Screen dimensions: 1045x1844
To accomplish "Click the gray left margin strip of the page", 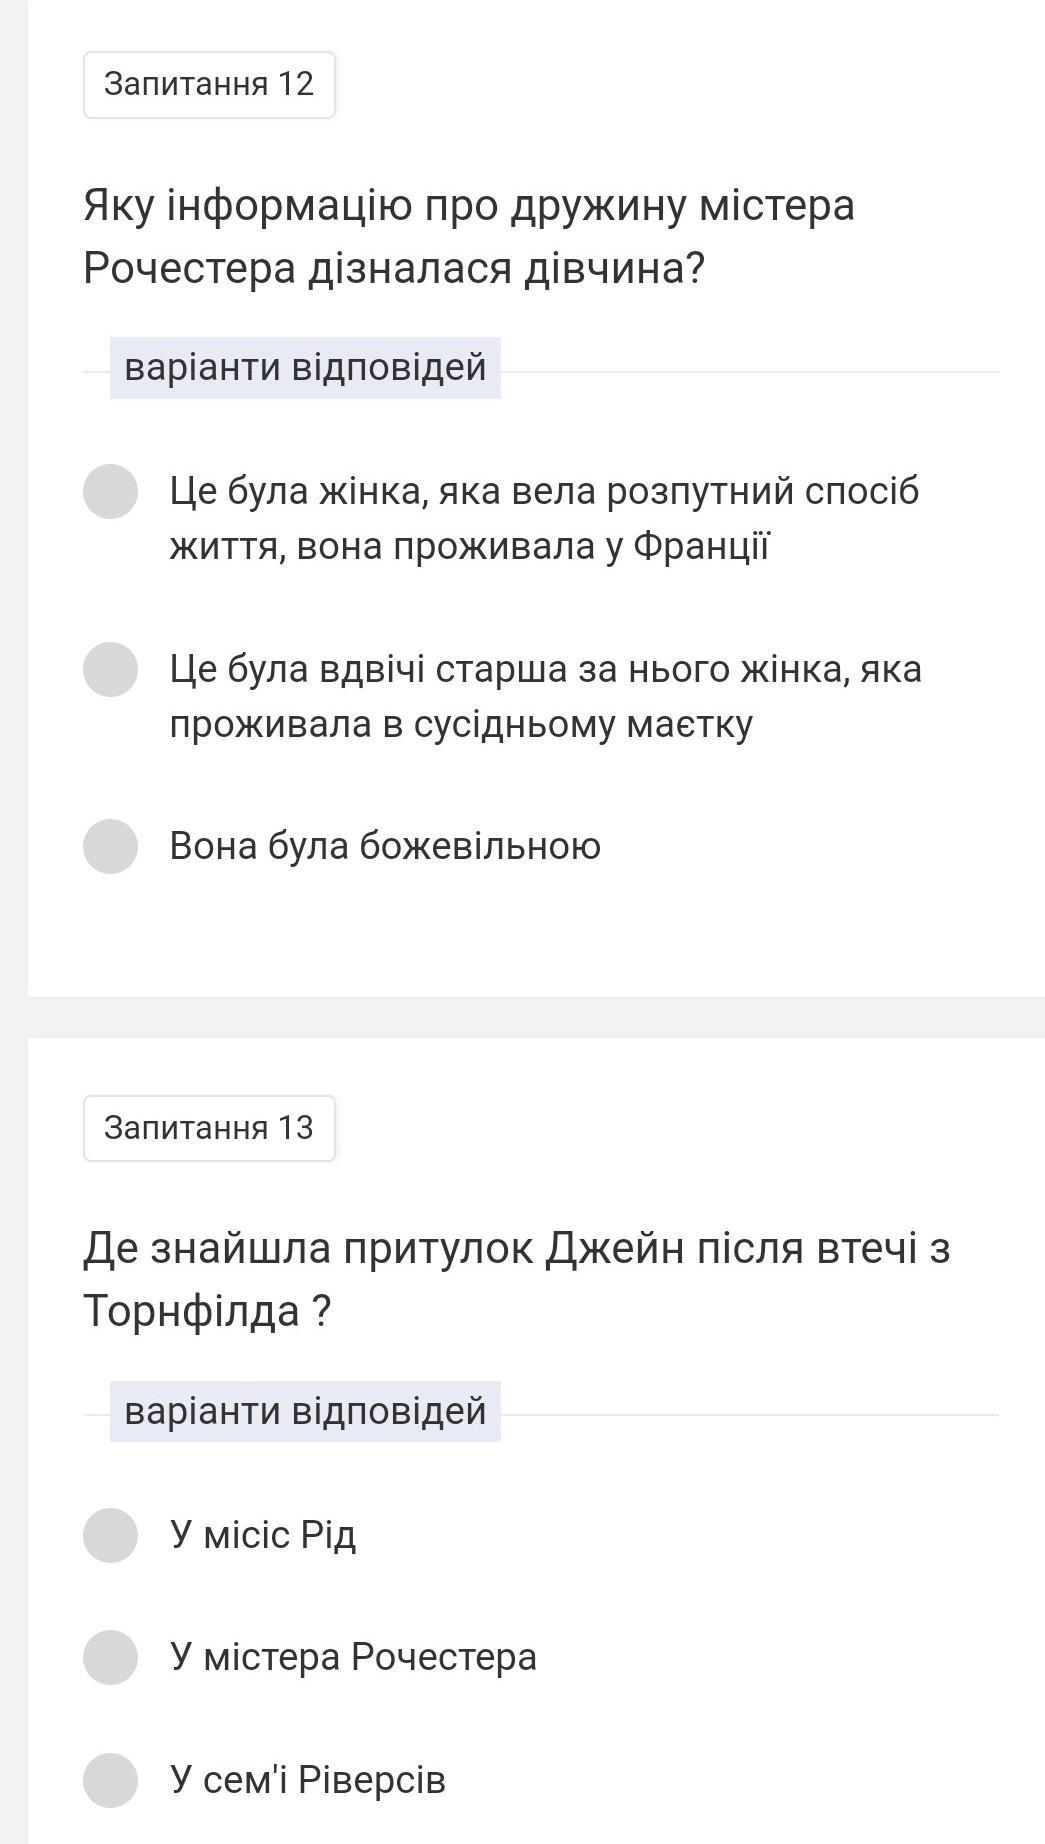I will tap(13, 922).
